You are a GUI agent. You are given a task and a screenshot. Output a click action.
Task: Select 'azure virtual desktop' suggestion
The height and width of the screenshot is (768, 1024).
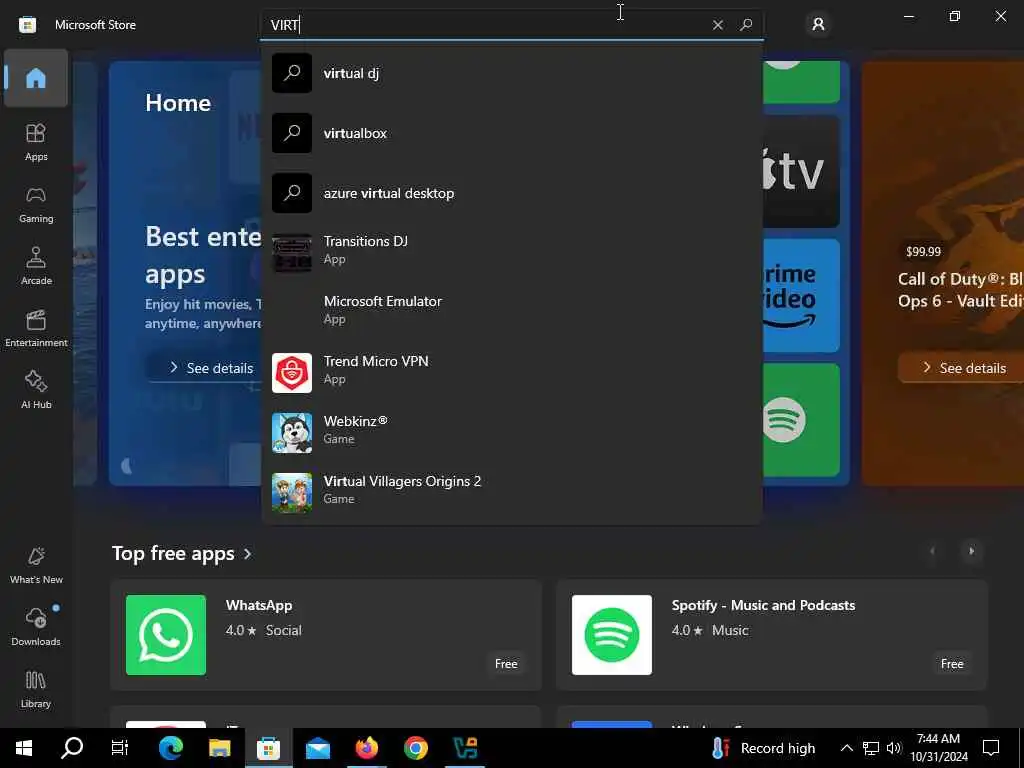coord(511,193)
